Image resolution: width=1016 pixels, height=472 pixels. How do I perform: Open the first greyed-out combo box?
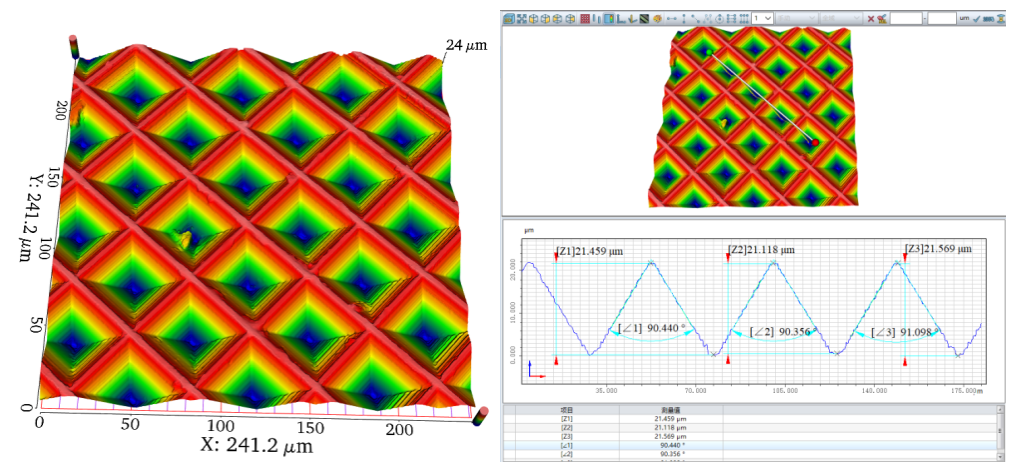click(x=797, y=18)
